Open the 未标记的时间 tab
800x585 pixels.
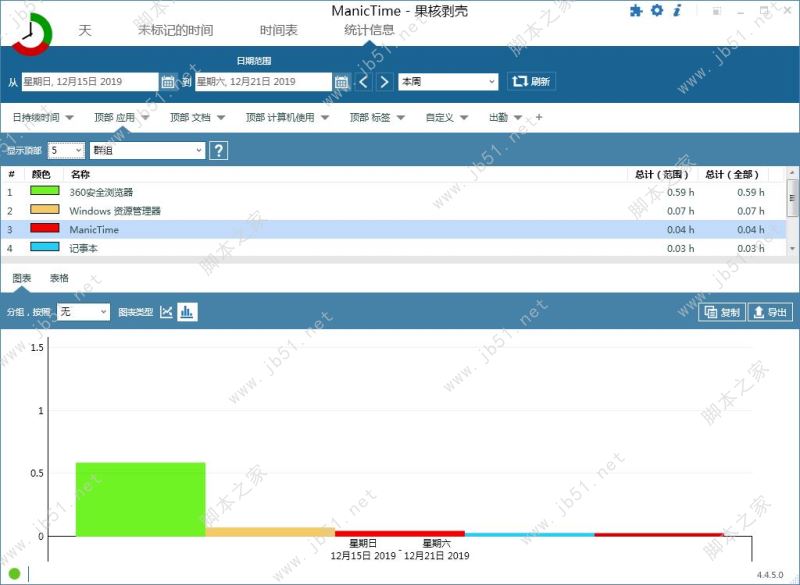(176, 30)
